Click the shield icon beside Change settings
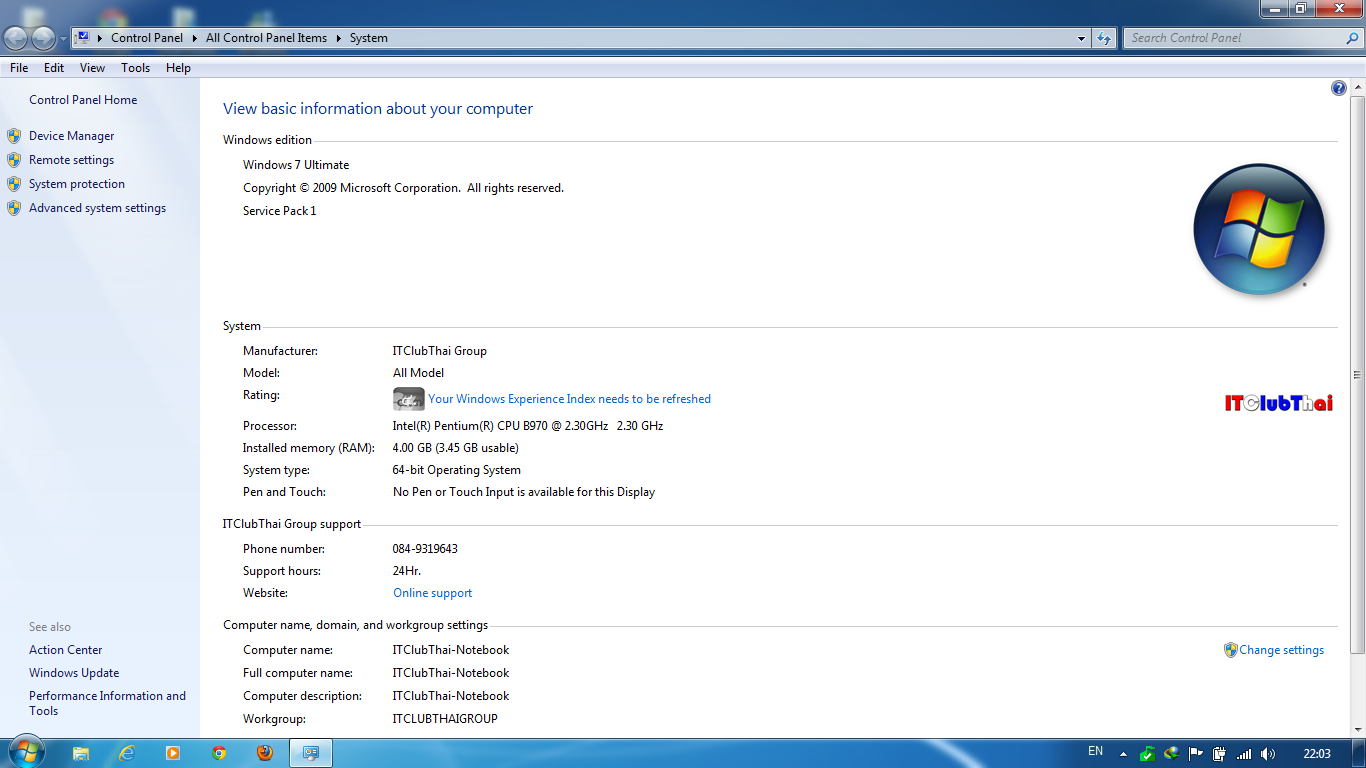The width and height of the screenshot is (1366, 768). coord(1231,650)
